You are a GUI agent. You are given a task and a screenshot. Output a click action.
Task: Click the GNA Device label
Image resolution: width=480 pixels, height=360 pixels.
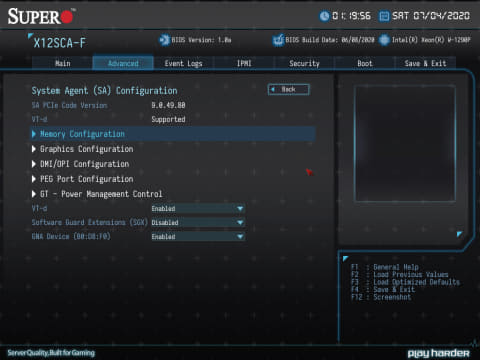tap(71, 237)
